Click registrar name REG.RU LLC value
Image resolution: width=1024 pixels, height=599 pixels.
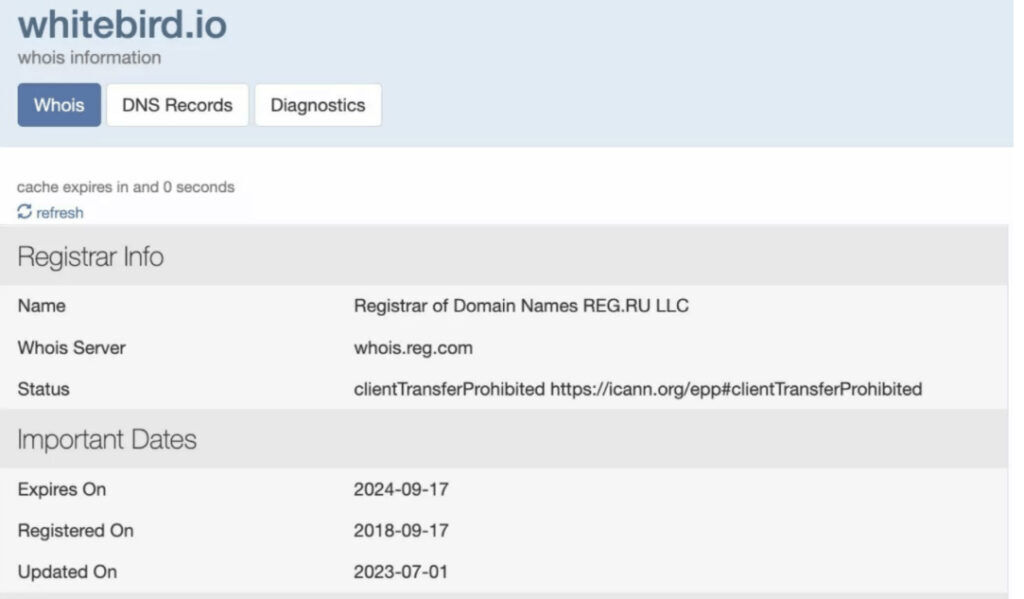coord(521,307)
